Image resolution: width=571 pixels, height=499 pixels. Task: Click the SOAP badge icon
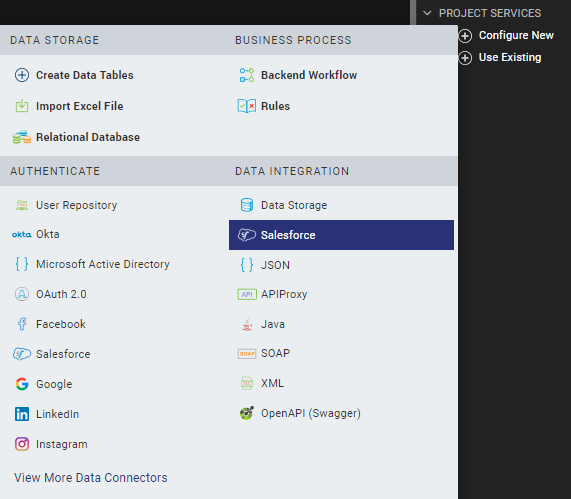(x=247, y=354)
